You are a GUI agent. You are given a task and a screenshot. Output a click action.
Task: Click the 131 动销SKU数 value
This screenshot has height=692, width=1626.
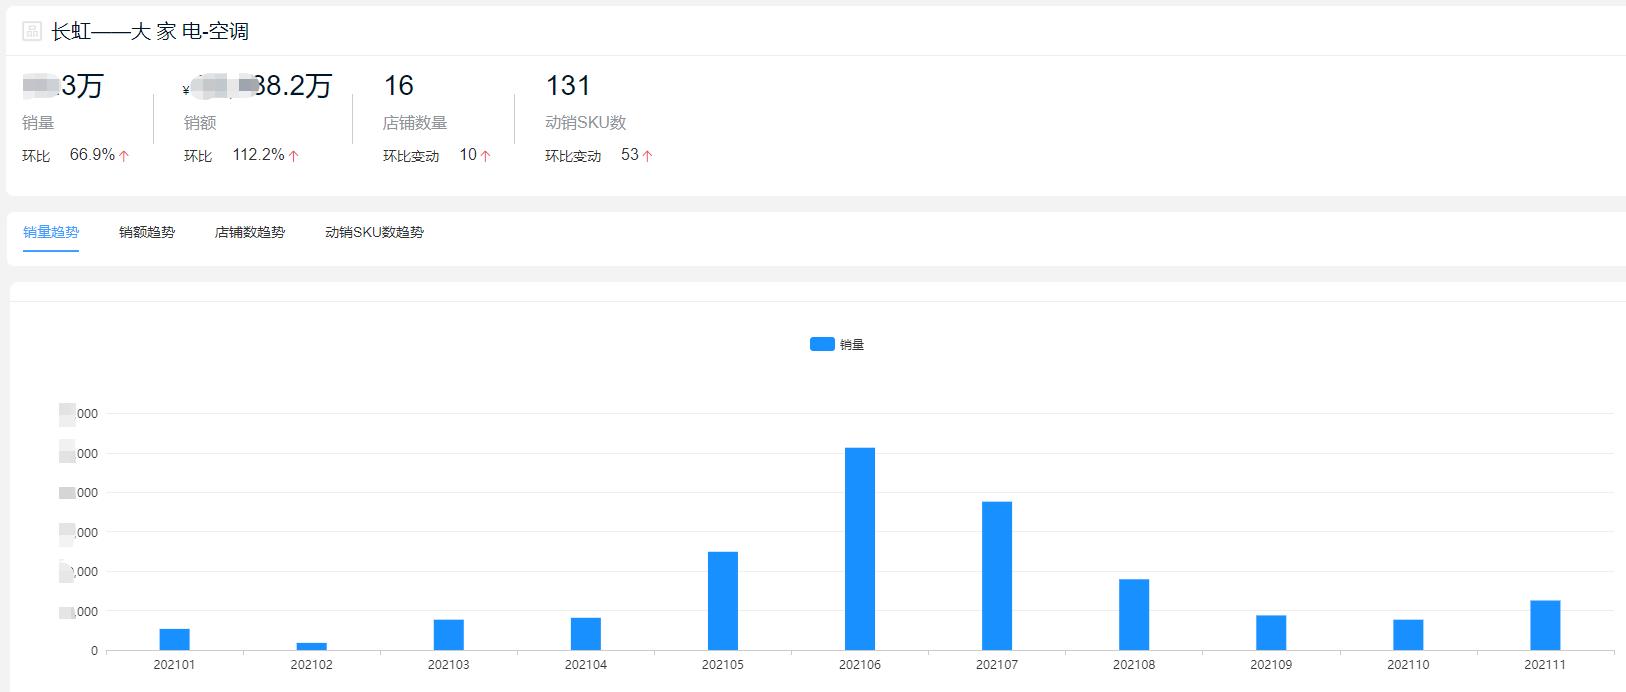tap(568, 86)
